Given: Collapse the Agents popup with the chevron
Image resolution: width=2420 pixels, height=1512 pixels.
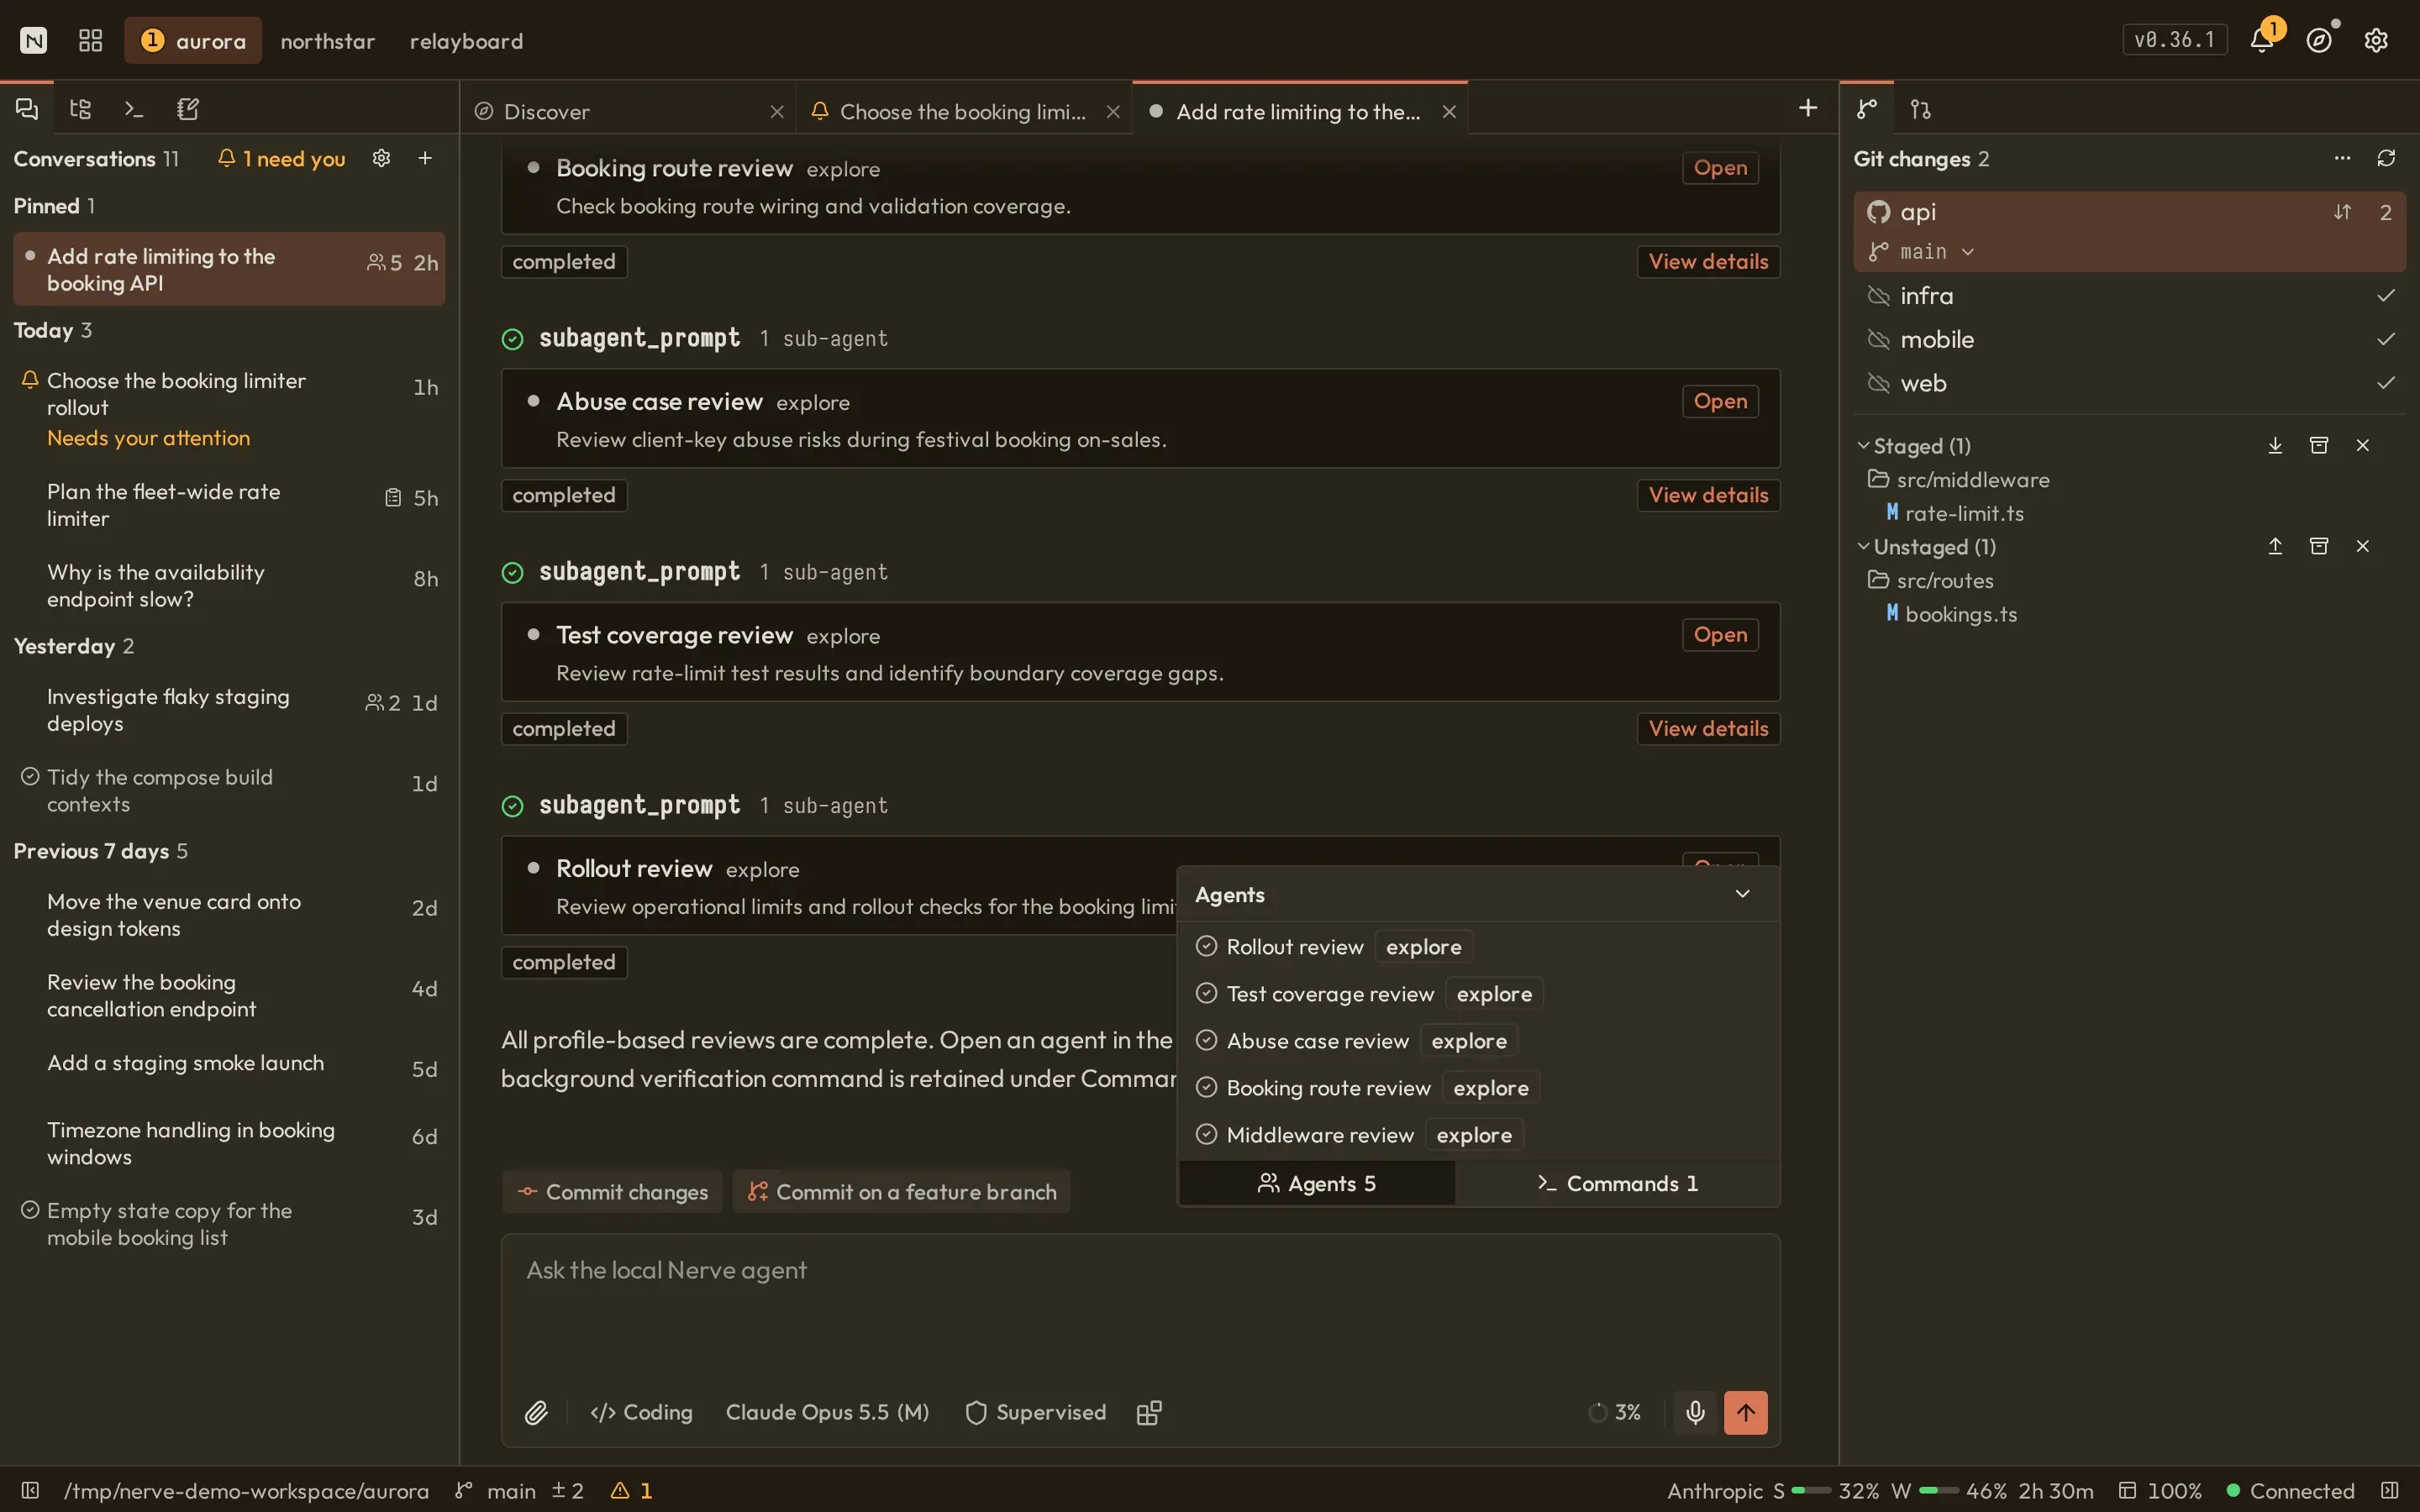Looking at the screenshot, I should pyautogui.click(x=1742, y=894).
